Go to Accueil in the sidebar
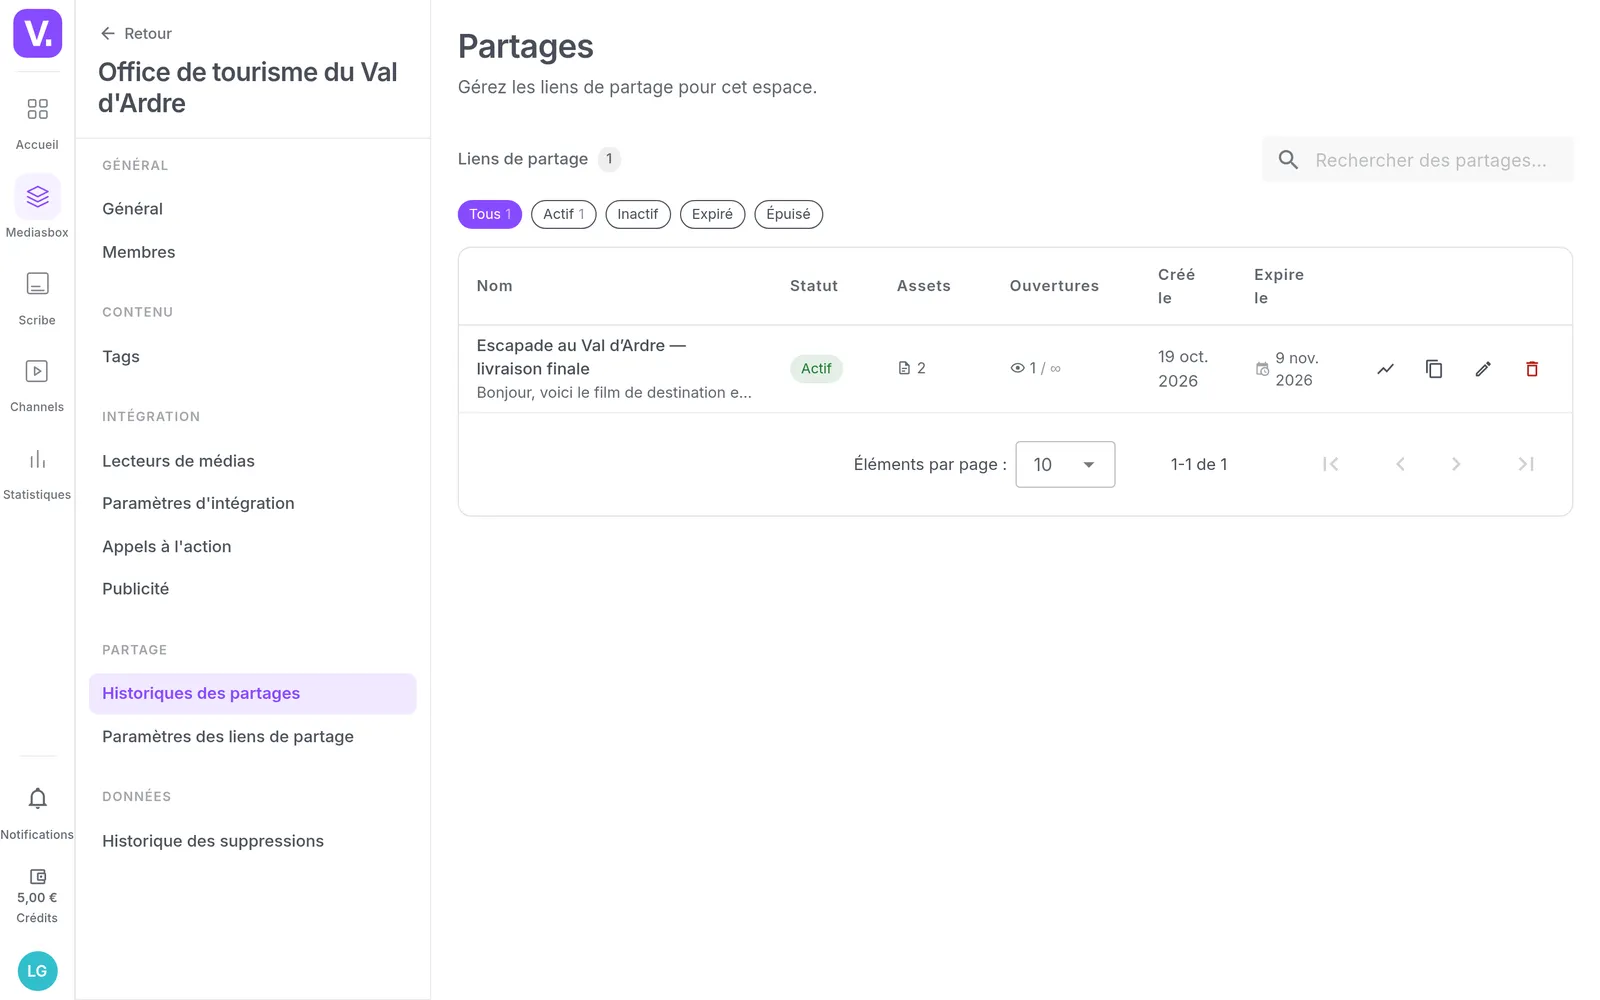Viewport: 1600px width, 1000px height. tap(37, 123)
